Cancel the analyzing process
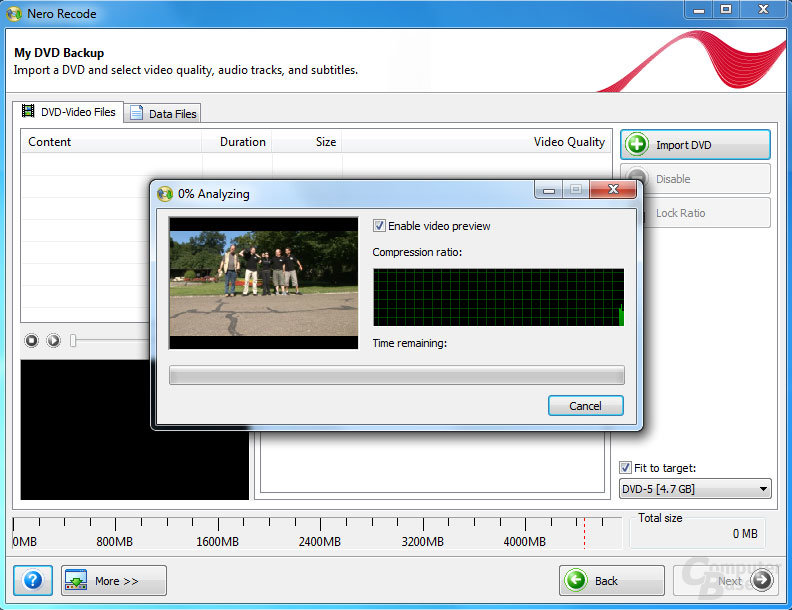The image size is (792, 610). coord(586,406)
